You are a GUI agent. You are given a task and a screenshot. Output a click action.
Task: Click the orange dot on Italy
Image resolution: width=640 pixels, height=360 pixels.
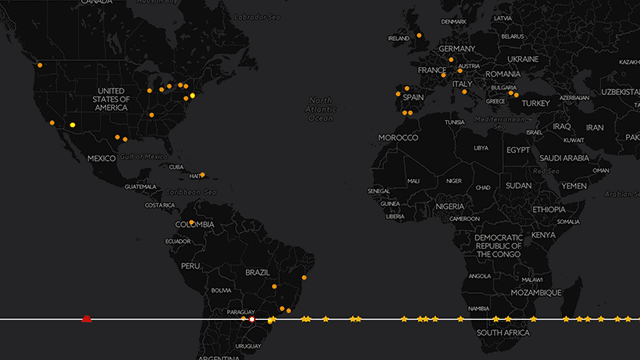click(464, 92)
